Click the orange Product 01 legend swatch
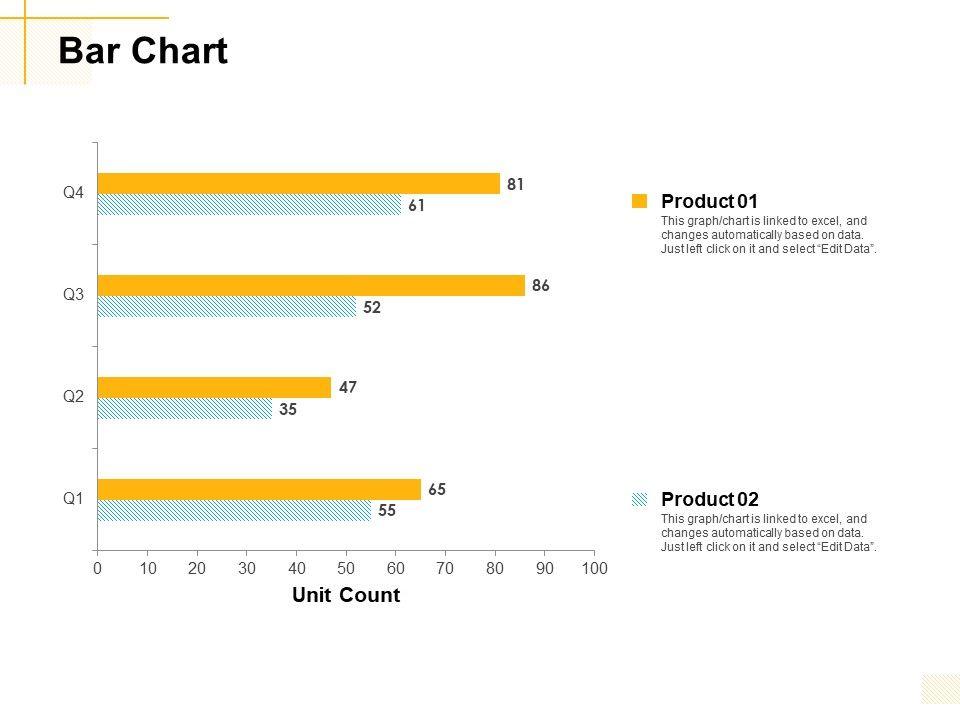960x720 pixels. [x=640, y=201]
